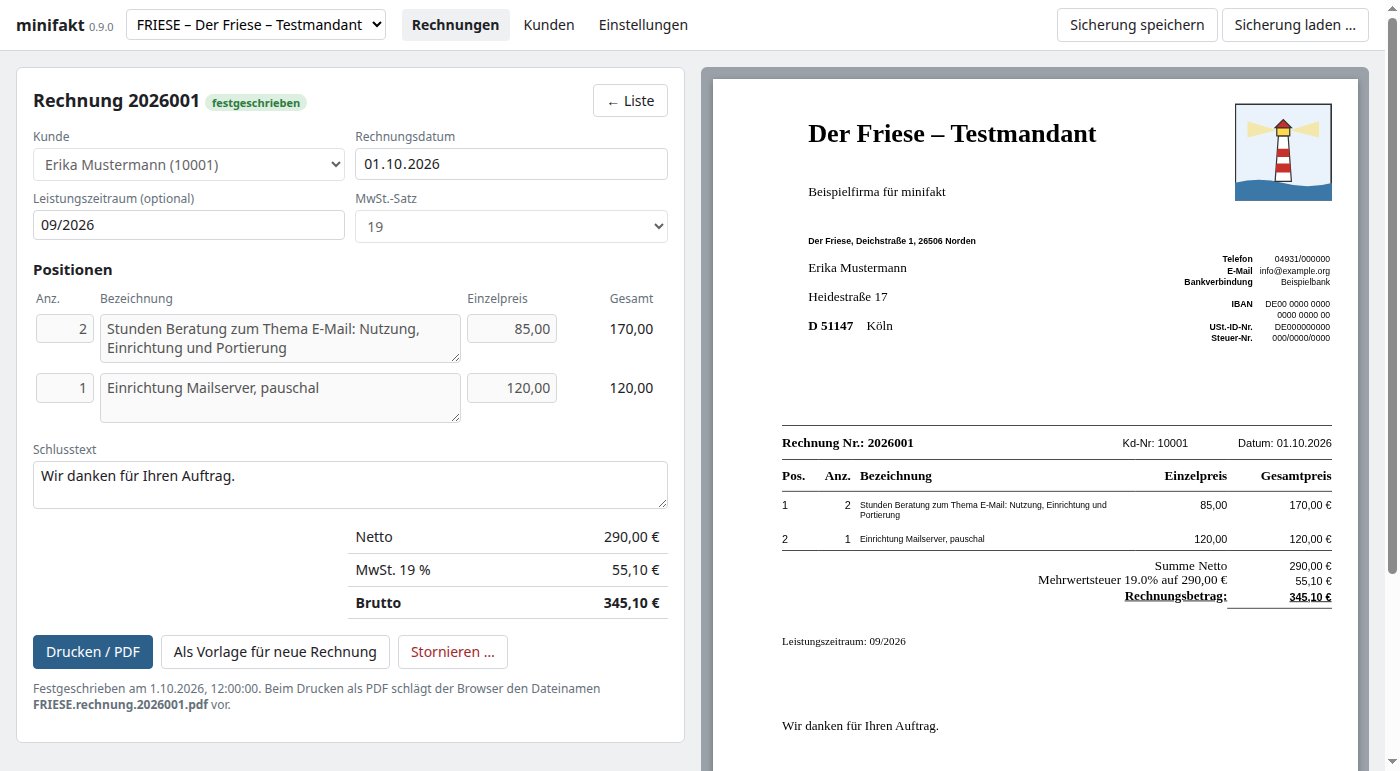Go to the Einstellungen tab
This screenshot has height=771, width=1400.
tap(643, 25)
